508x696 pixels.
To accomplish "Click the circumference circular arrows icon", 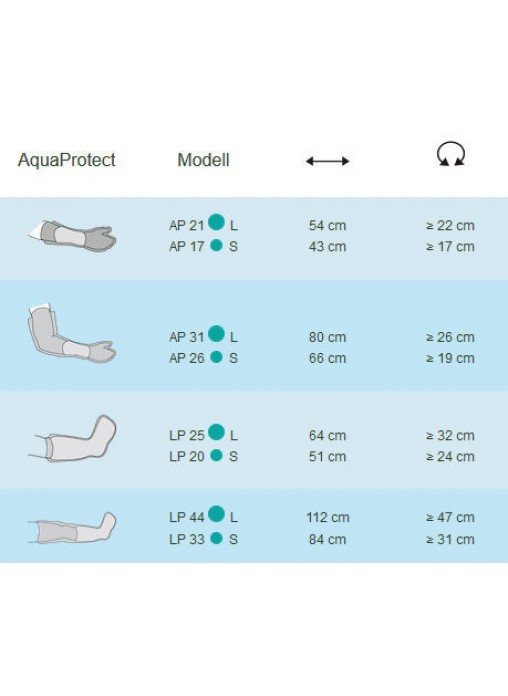I will 450,154.
